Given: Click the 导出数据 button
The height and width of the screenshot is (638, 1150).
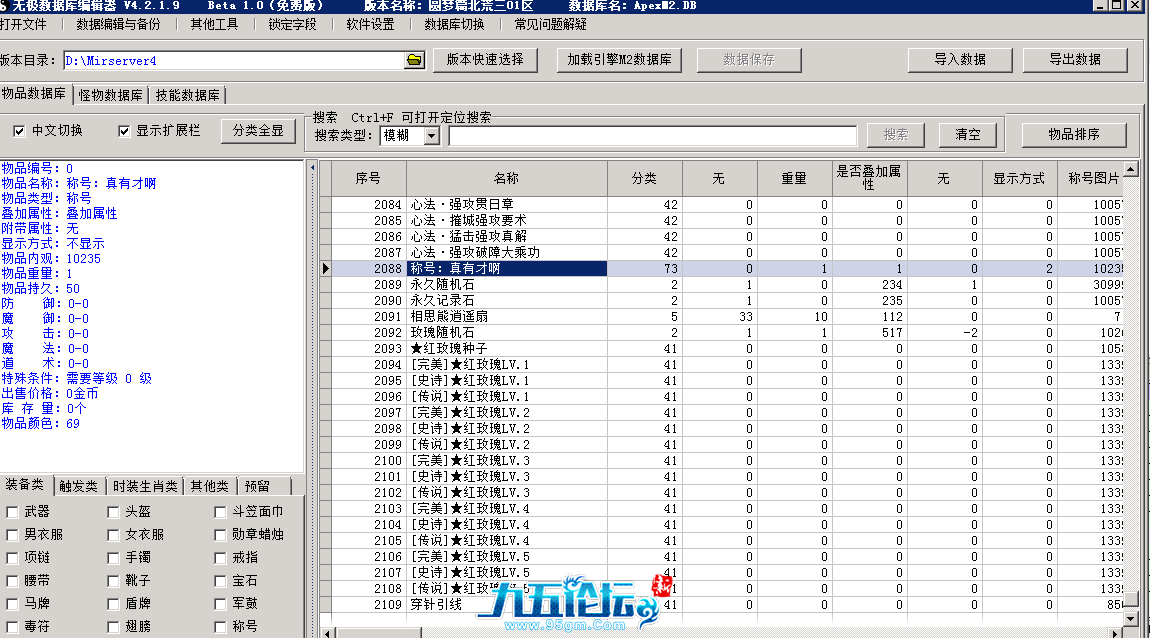Looking at the screenshot, I should [1075, 60].
